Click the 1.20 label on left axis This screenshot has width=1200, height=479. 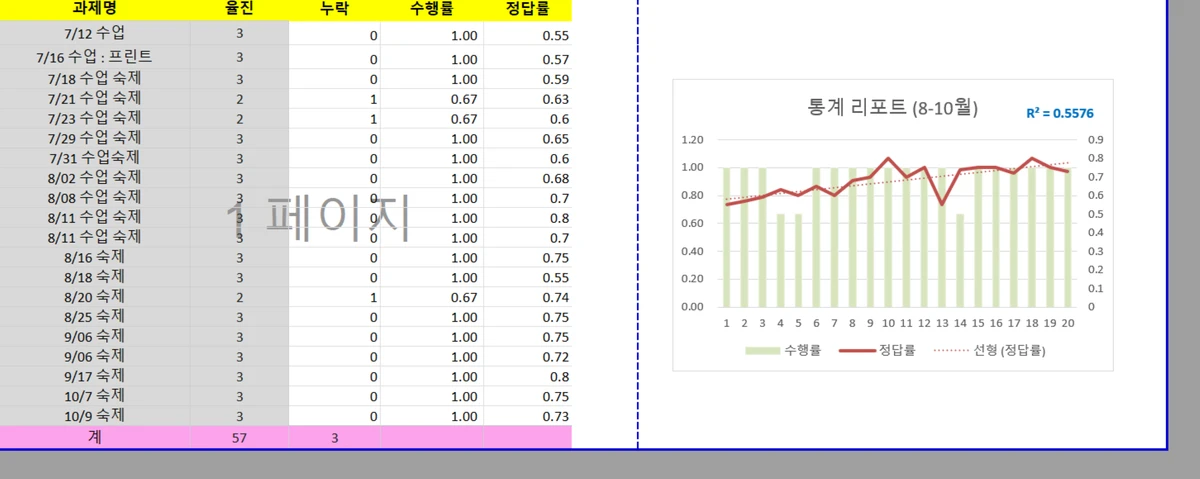tap(692, 140)
